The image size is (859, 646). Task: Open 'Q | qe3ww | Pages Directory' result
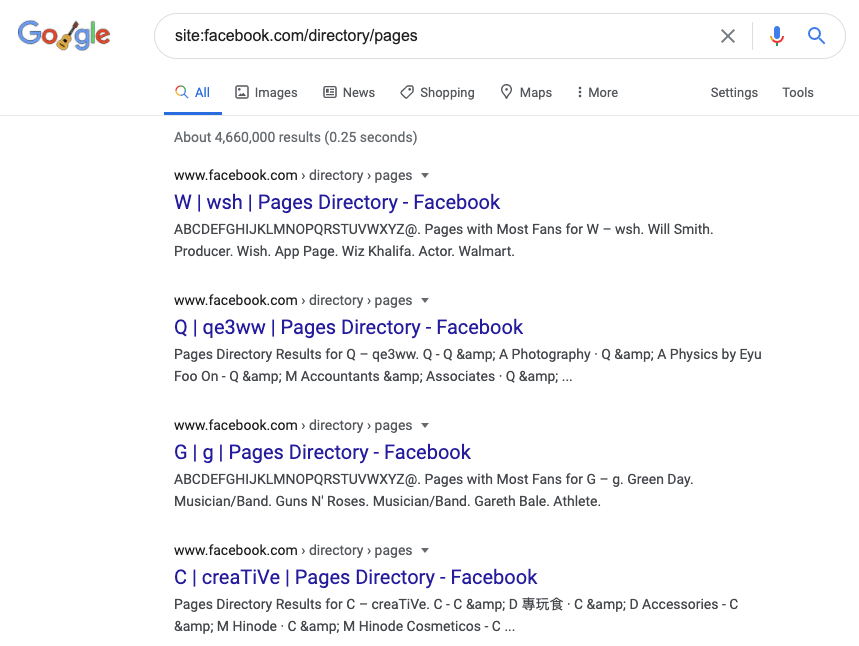click(348, 327)
